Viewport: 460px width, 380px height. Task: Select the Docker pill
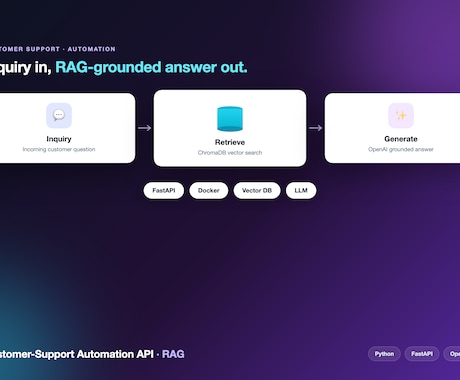pos(209,191)
